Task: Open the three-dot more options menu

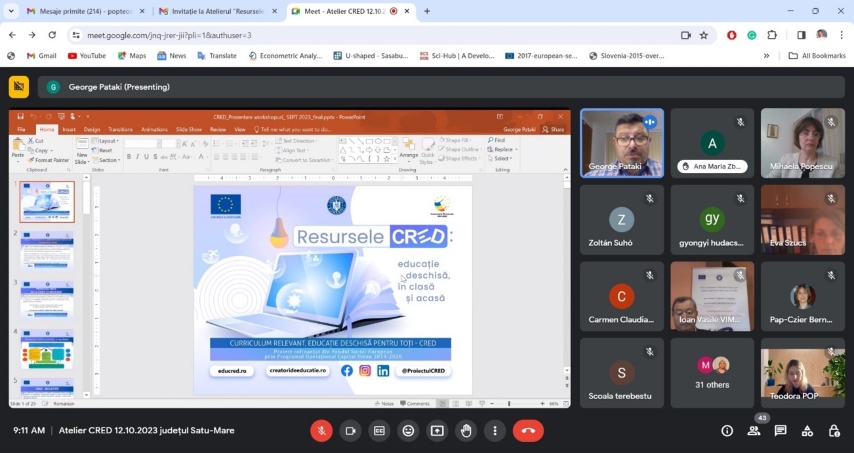Action: point(494,430)
